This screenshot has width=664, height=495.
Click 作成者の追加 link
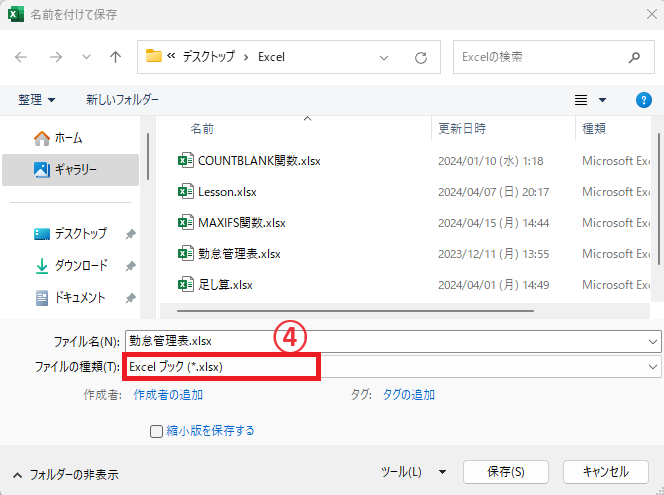[168, 395]
